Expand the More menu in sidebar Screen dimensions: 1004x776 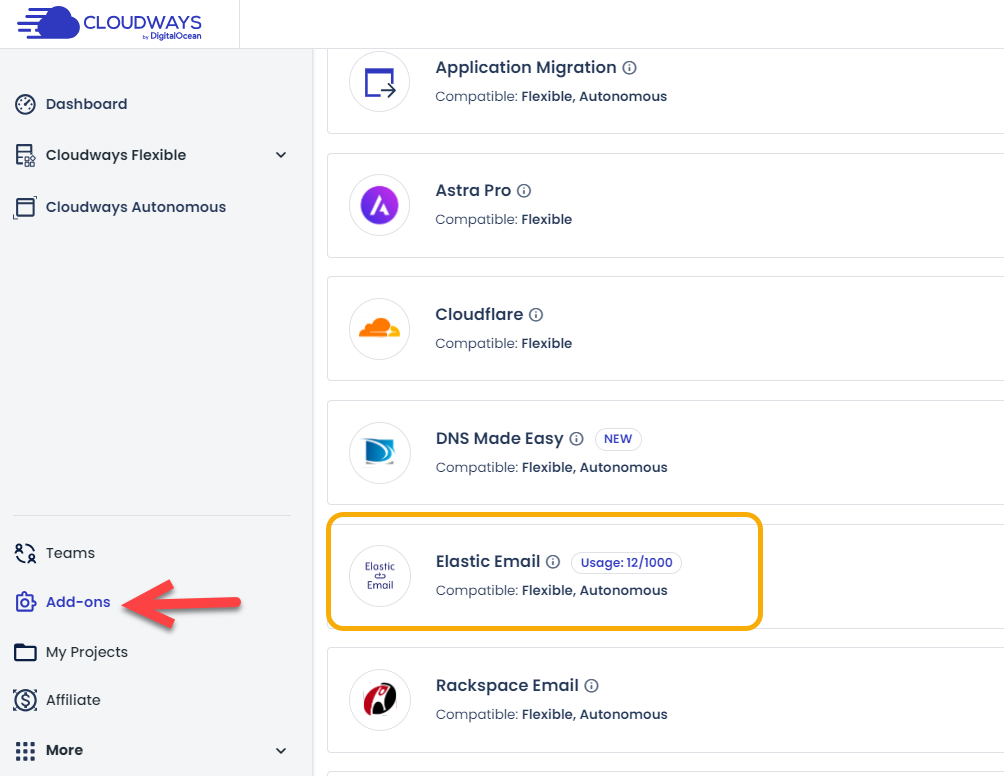coord(281,750)
